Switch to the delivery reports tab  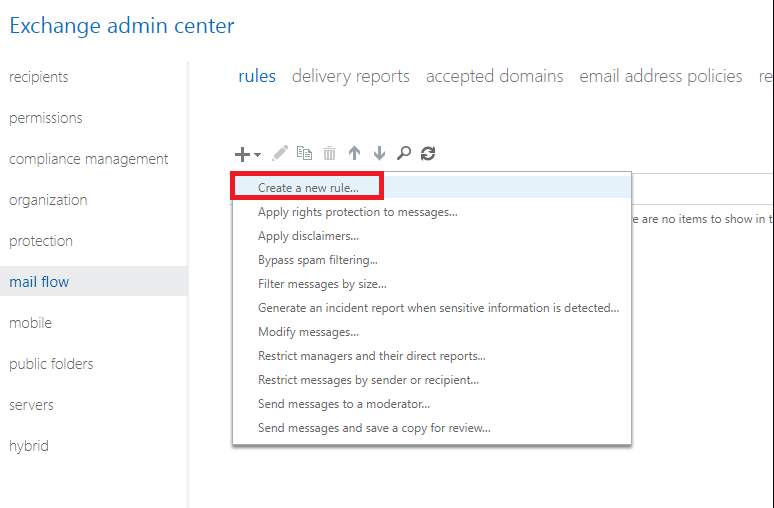point(351,76)
